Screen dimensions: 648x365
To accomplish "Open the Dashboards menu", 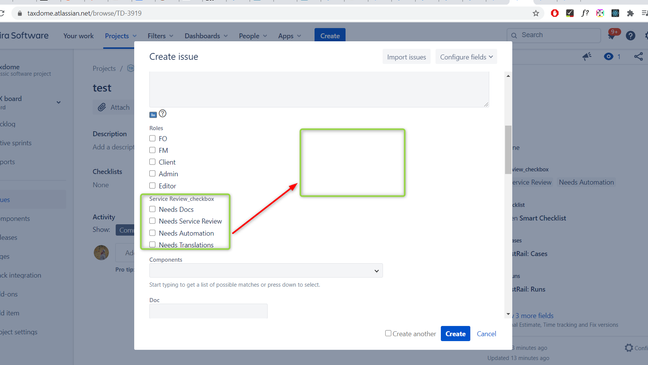I will (206, 36).
